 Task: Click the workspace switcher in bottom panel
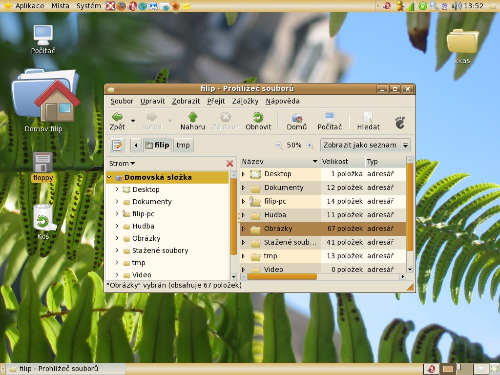click(x=457, y=369)
